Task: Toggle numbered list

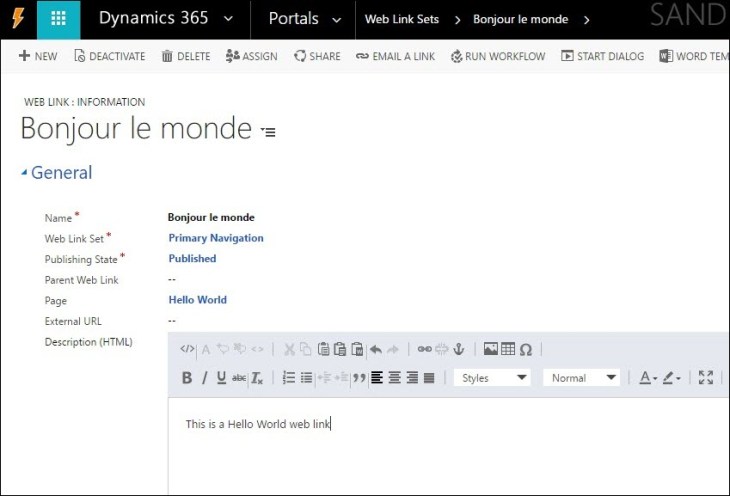Action: click(289, 378)
